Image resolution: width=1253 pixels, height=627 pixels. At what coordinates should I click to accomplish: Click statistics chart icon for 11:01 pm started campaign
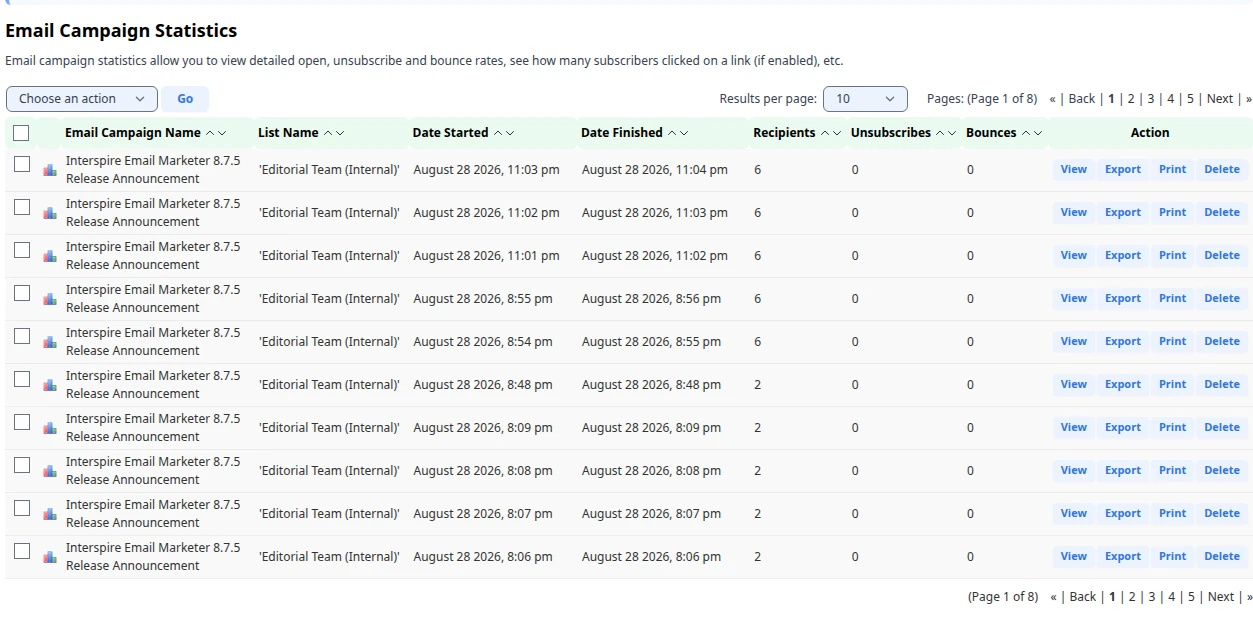[x=50, y=256]
